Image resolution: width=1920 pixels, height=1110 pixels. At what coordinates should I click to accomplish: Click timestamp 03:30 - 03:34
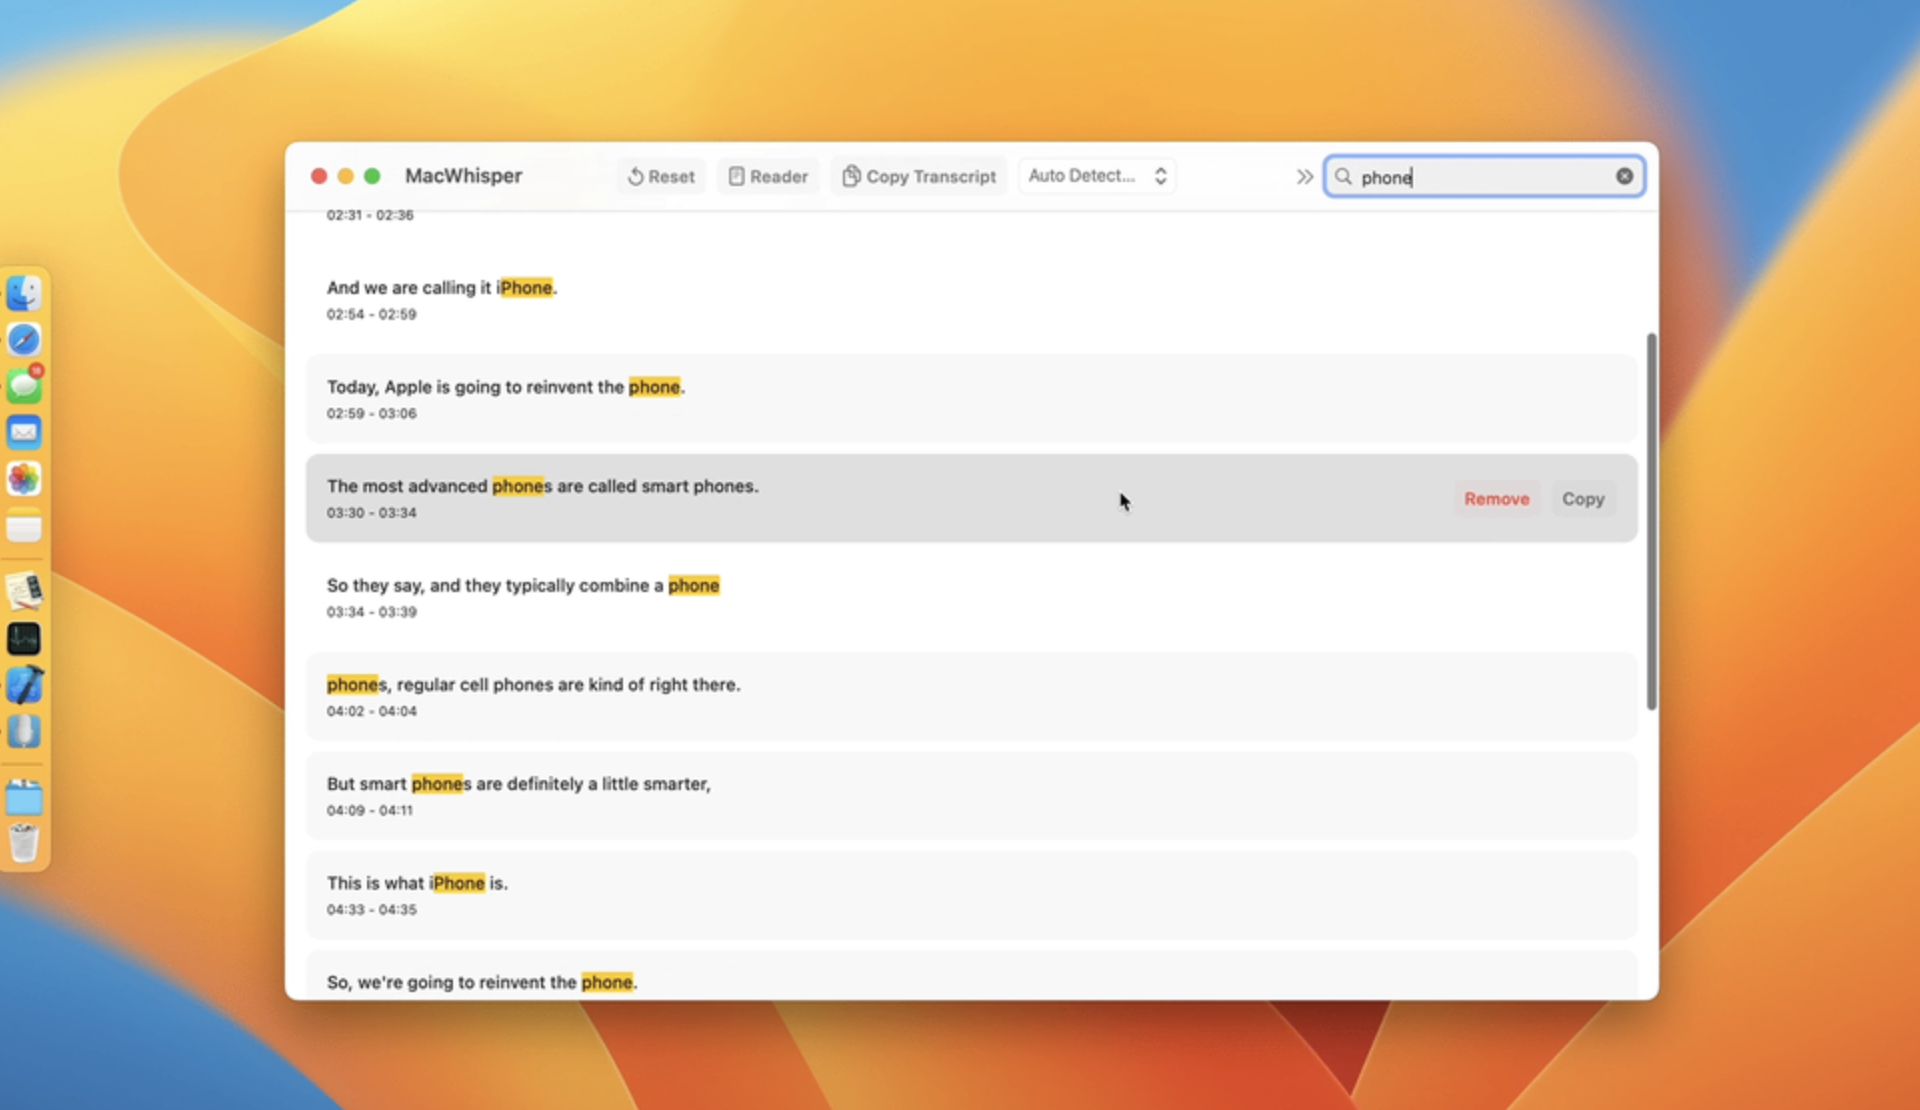click(x=371, y=512)
